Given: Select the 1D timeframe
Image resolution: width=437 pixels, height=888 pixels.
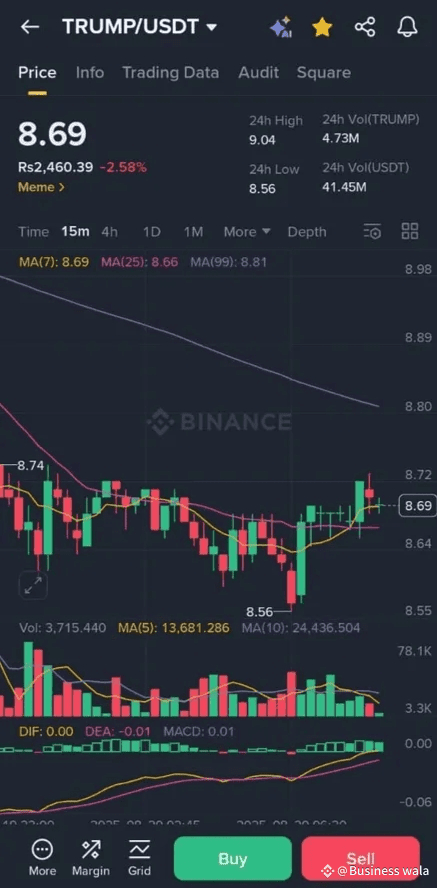Looking at the screenshot, I should [x=151, y=232].
